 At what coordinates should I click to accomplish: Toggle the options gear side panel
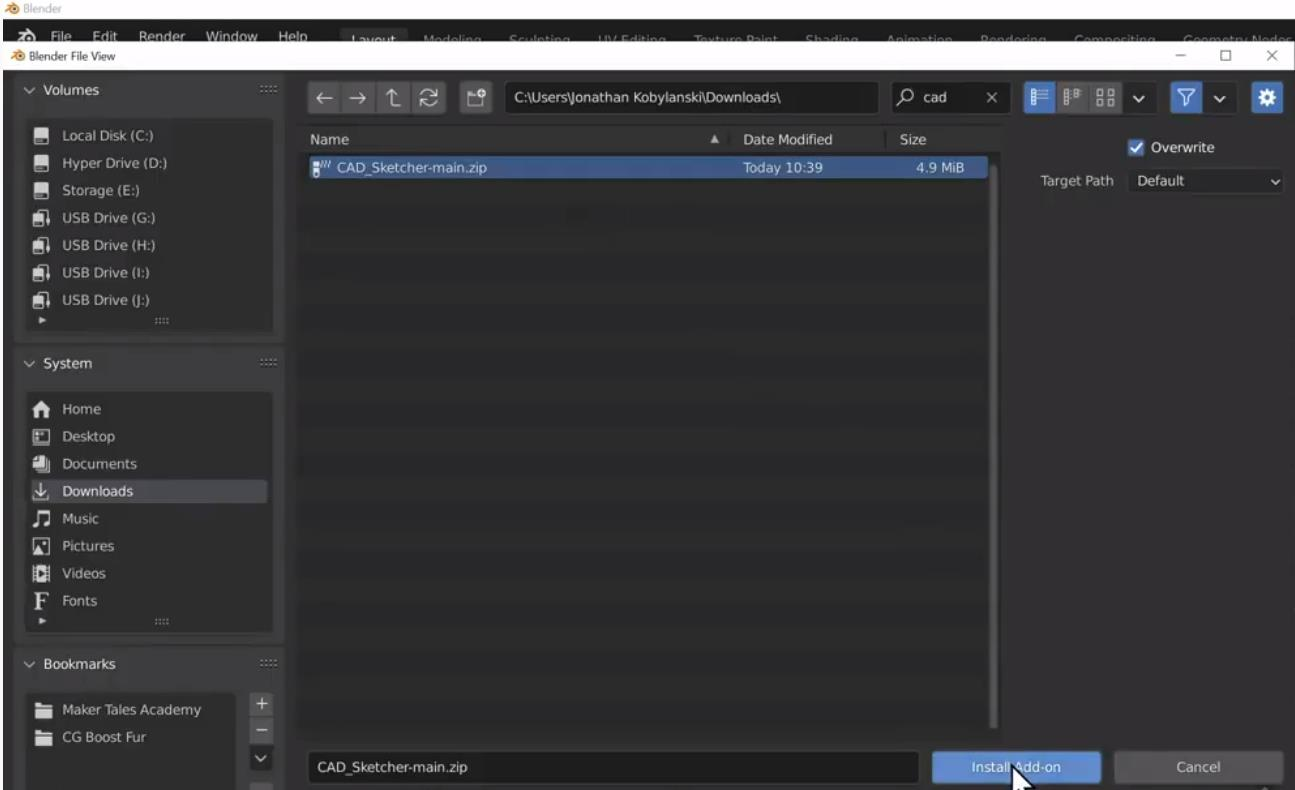point(1268,98)
